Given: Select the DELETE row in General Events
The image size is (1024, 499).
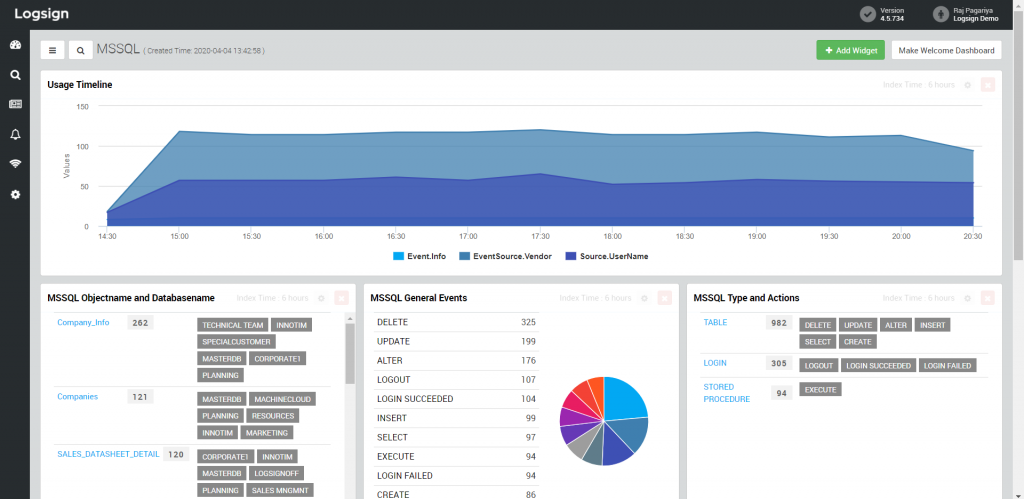Looking at the screenshot, I should [456, 322].
